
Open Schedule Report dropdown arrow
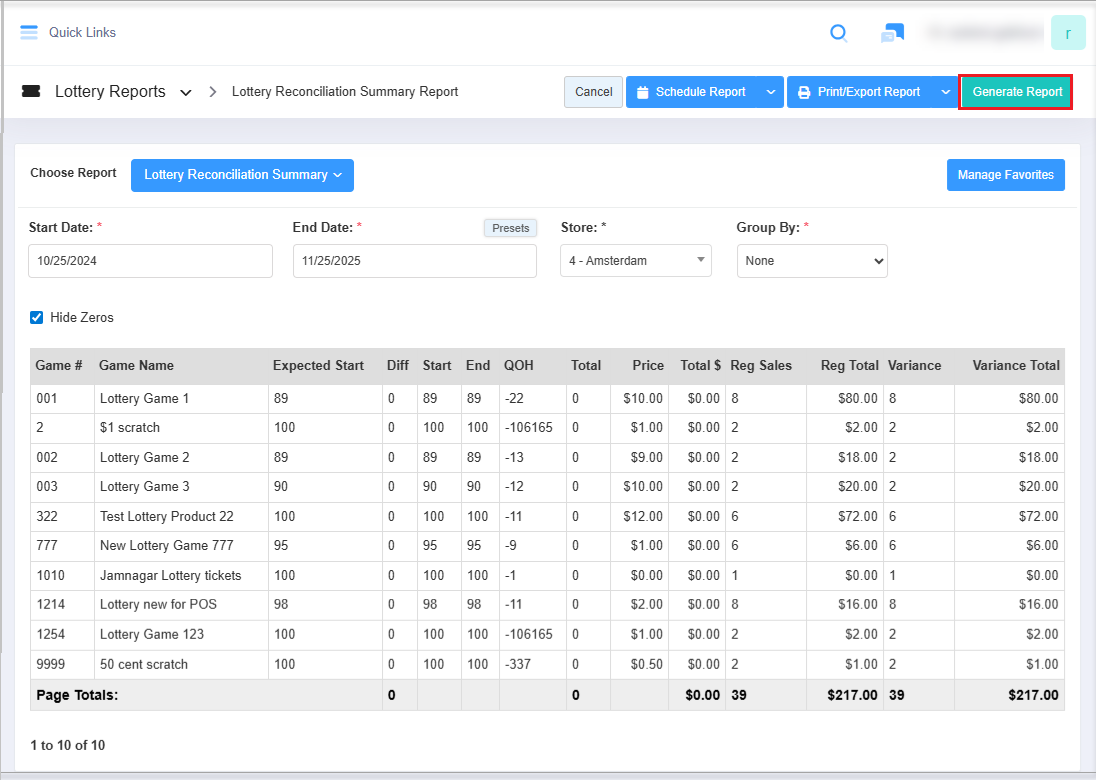click(770, 92)
